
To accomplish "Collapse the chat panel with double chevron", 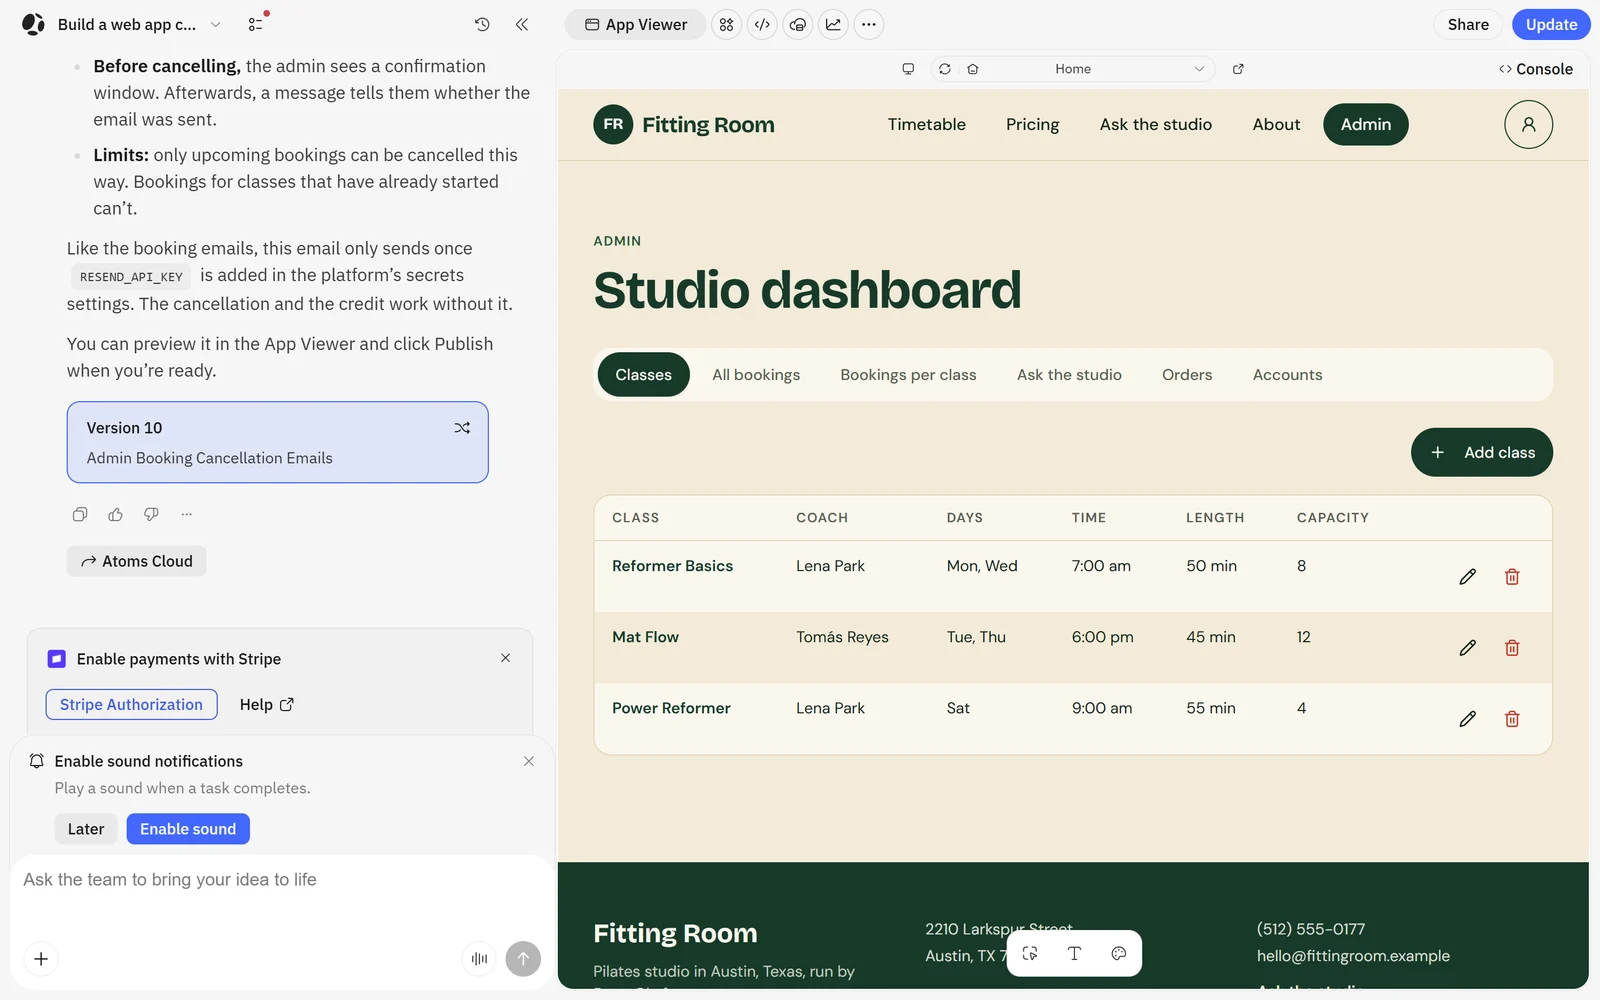I will point(522,24).
